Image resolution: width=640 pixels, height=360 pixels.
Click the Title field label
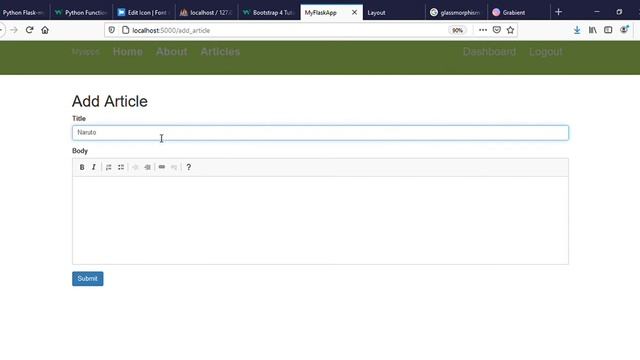click(x=79, y=118)
